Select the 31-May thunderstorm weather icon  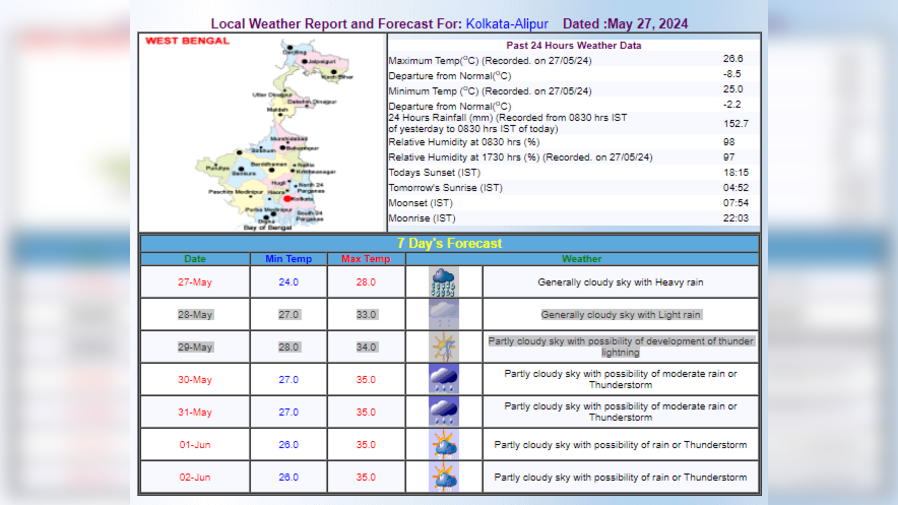pos(443,412)
